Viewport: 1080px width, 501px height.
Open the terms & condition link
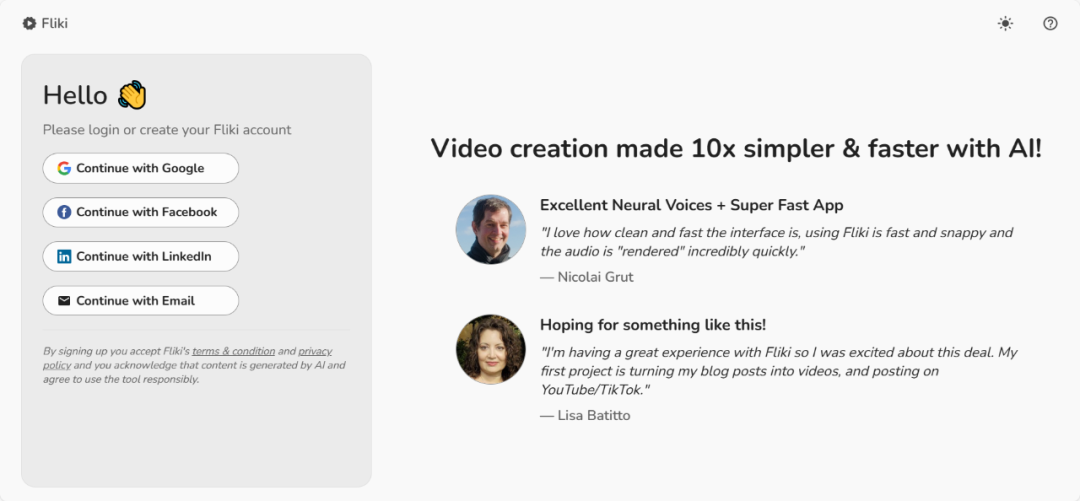233,351
